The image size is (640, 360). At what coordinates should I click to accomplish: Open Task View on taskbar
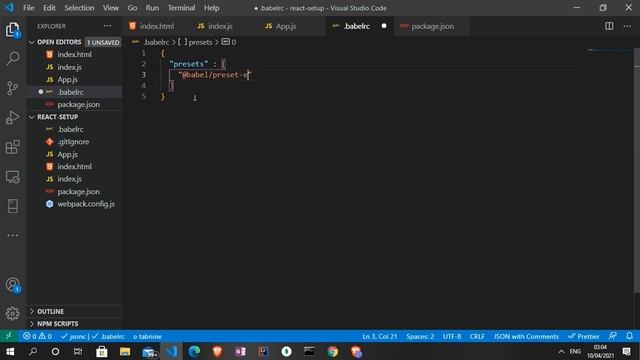click(x=78, y=351)
